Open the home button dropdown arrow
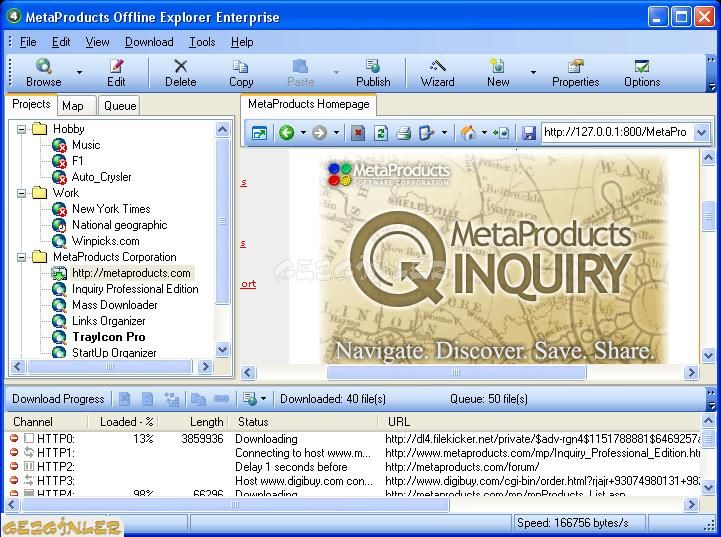The height and width of the screenshot is (537, 721). coord(484,133)
